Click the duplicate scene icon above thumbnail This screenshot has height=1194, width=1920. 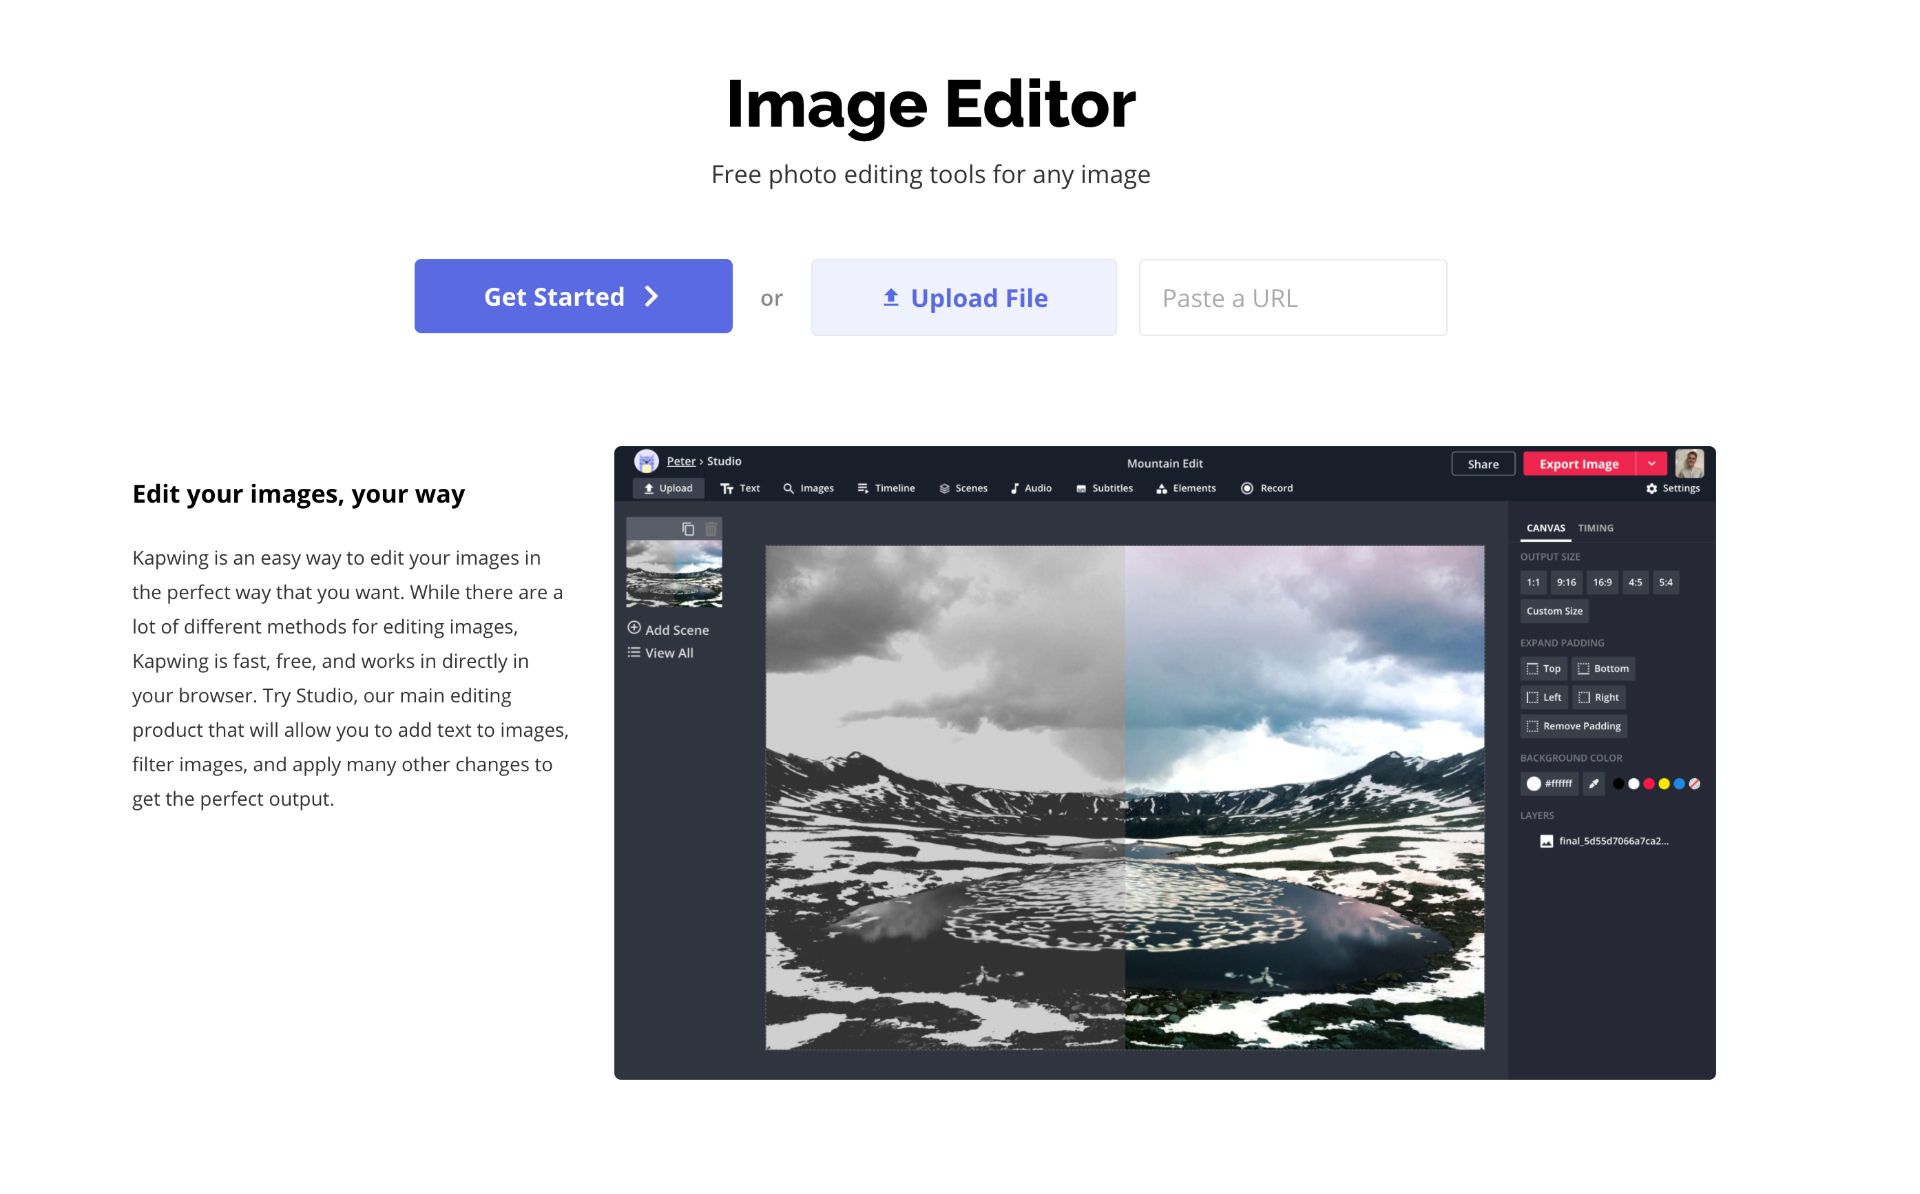688,529
